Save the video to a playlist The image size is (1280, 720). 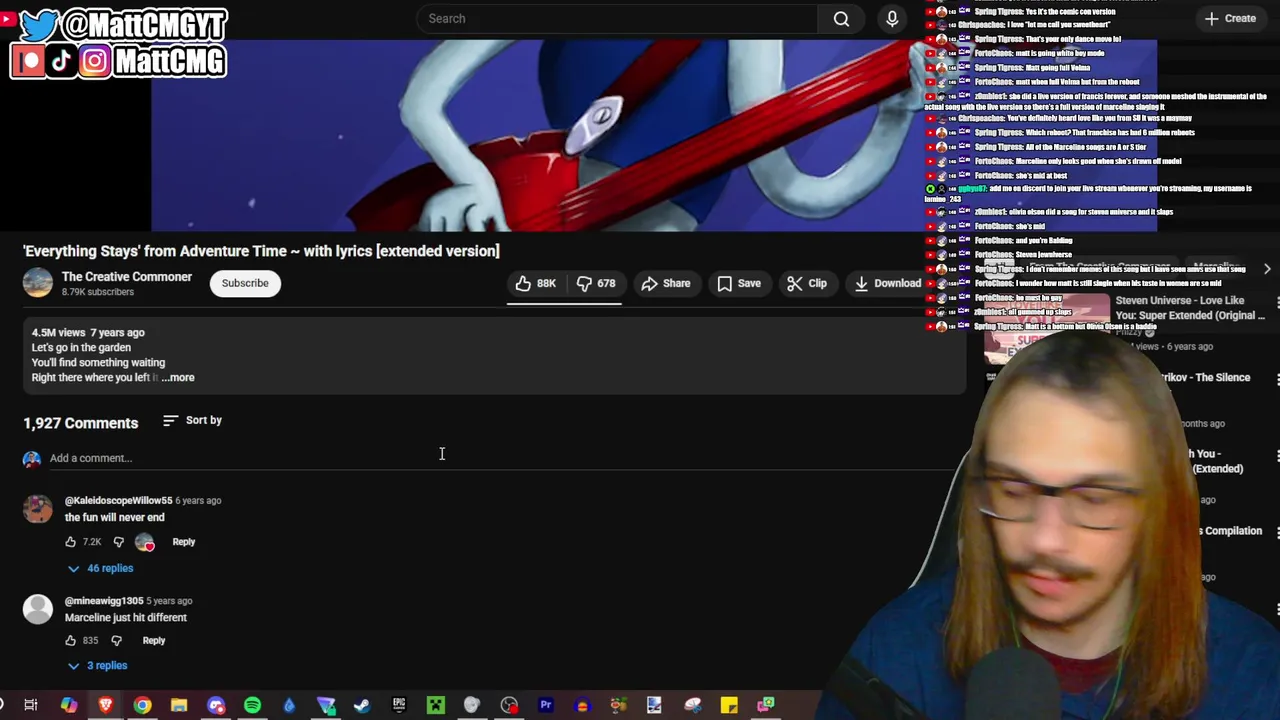click(739, 283)
